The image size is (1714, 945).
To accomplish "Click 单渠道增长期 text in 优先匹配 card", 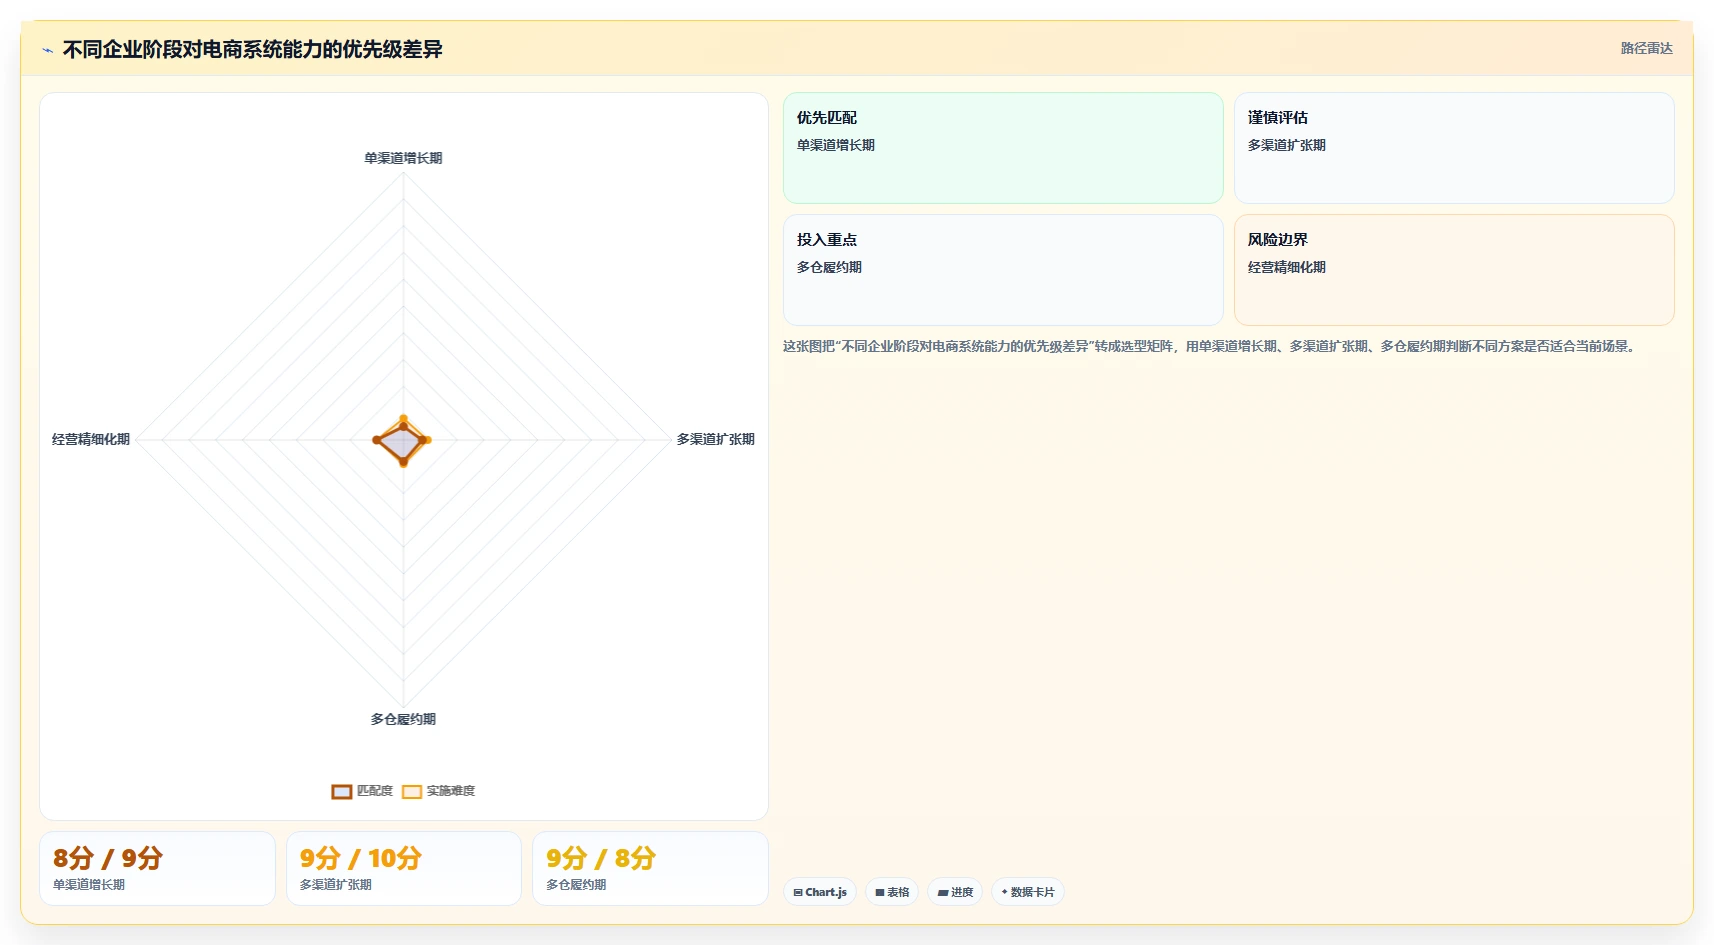I will tap(836, 145).
